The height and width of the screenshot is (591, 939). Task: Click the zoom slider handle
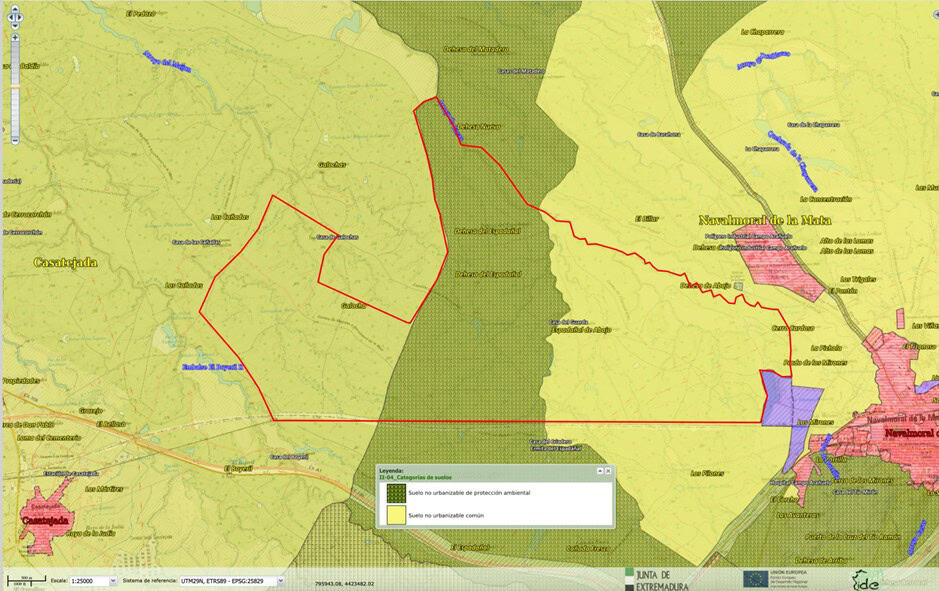(15, 86)
